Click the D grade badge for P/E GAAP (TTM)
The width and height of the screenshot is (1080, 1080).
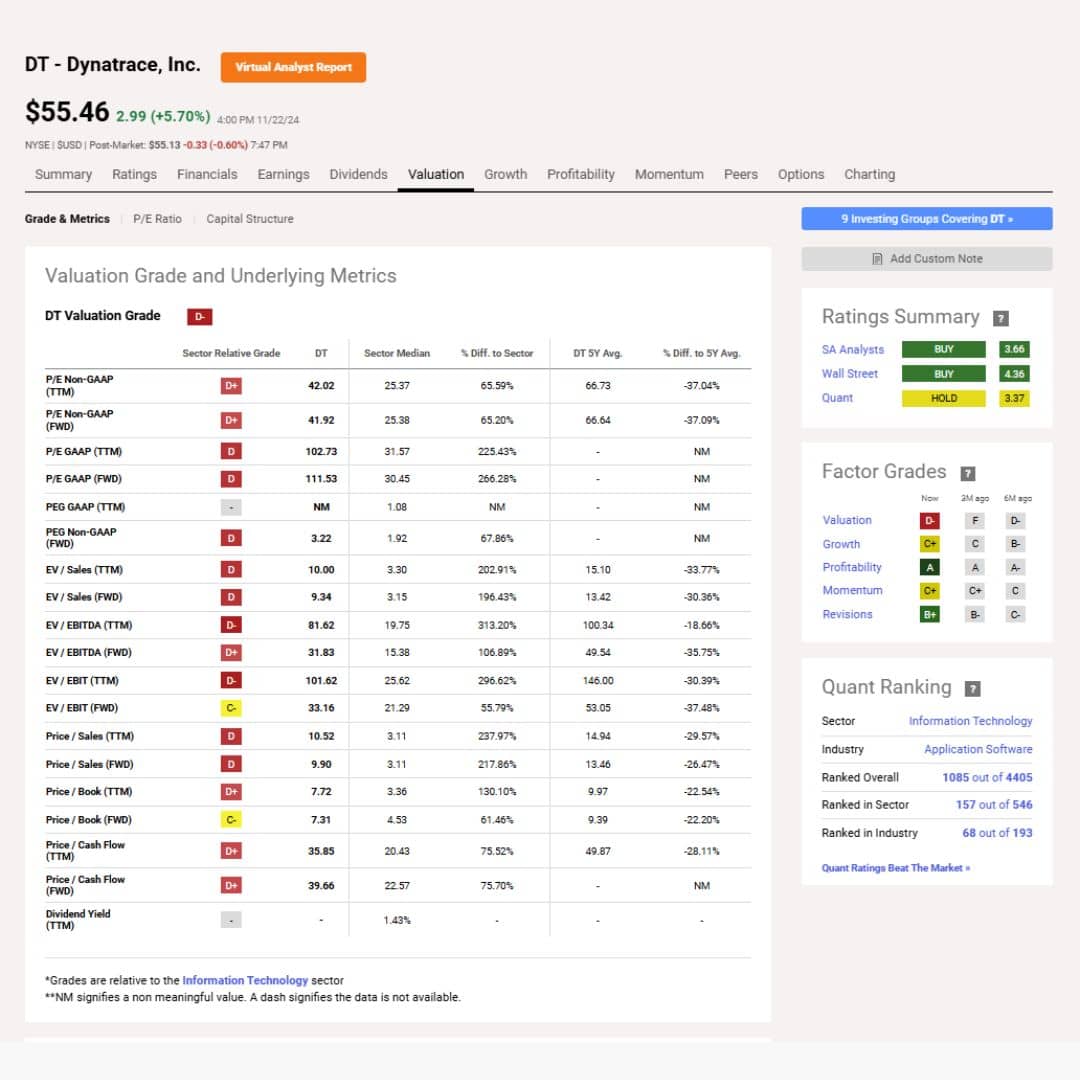(231, 452)
